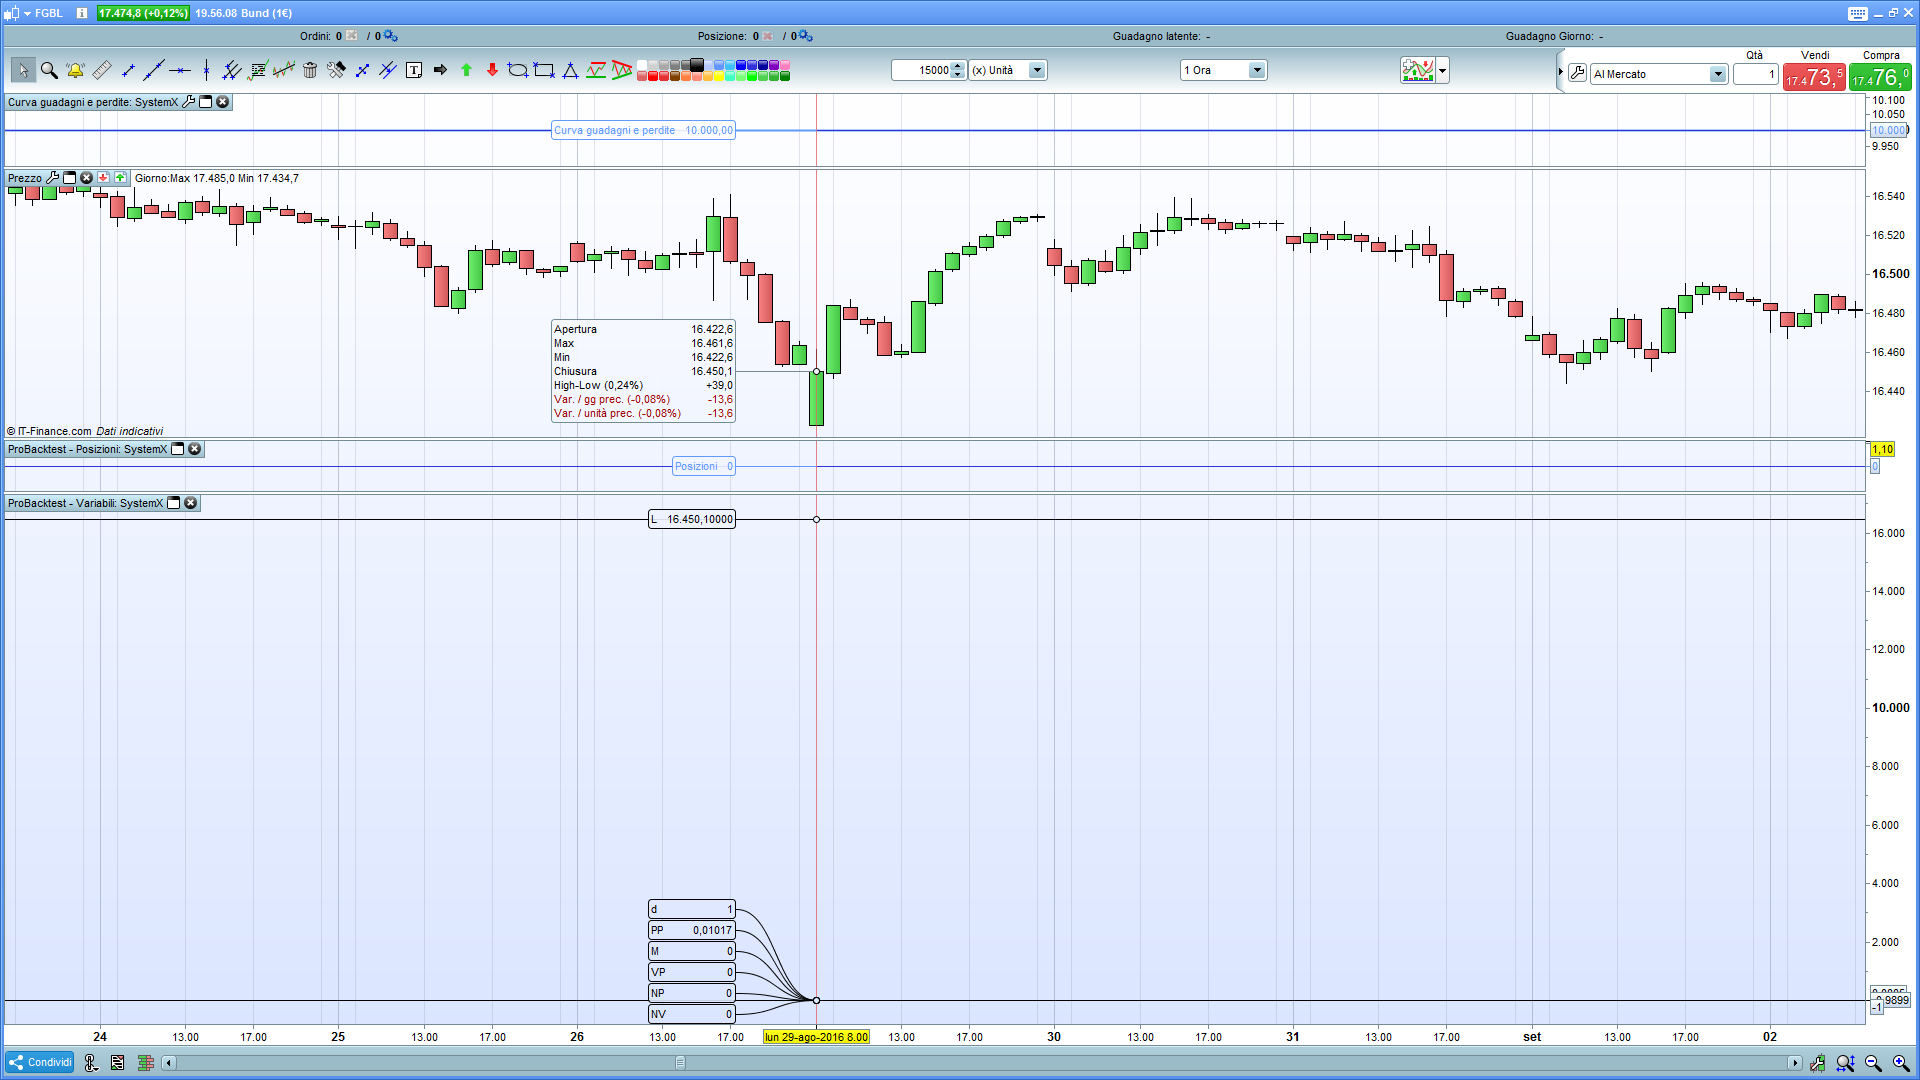1920x1080 pixels.
Task: Select the triangle drawing tool
Action: (x=570, y=70)
